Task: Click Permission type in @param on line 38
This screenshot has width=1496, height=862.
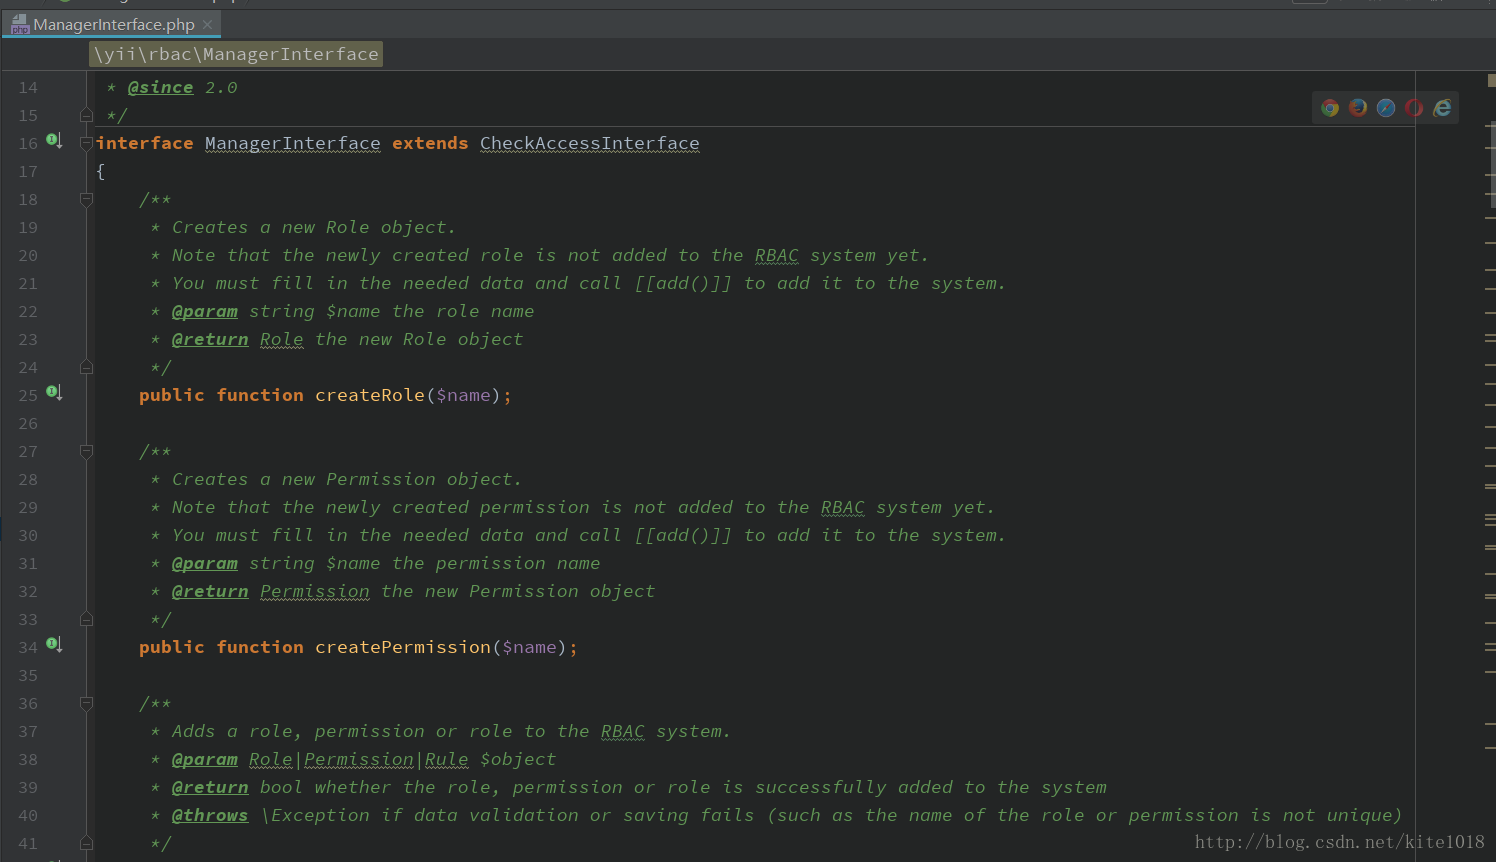Action: click(359, 760)
